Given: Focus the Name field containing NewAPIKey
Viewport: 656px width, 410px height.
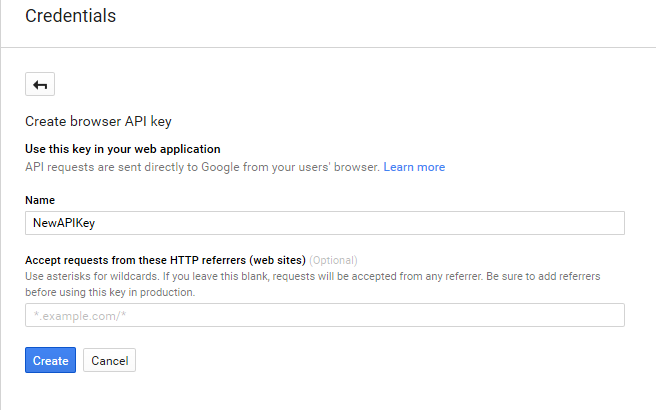Looking at the screenshot, I should pos(325,223).
